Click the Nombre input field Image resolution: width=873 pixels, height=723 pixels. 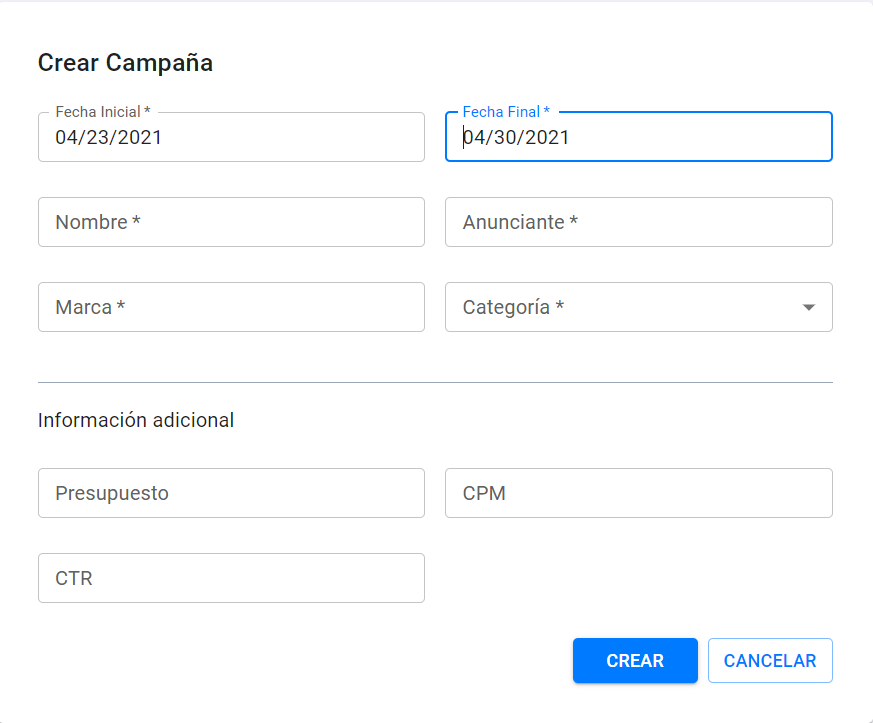231,222
